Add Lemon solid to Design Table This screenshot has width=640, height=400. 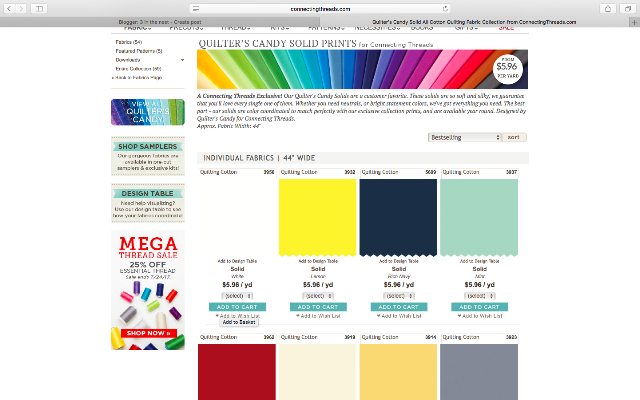tap(318, 261)
